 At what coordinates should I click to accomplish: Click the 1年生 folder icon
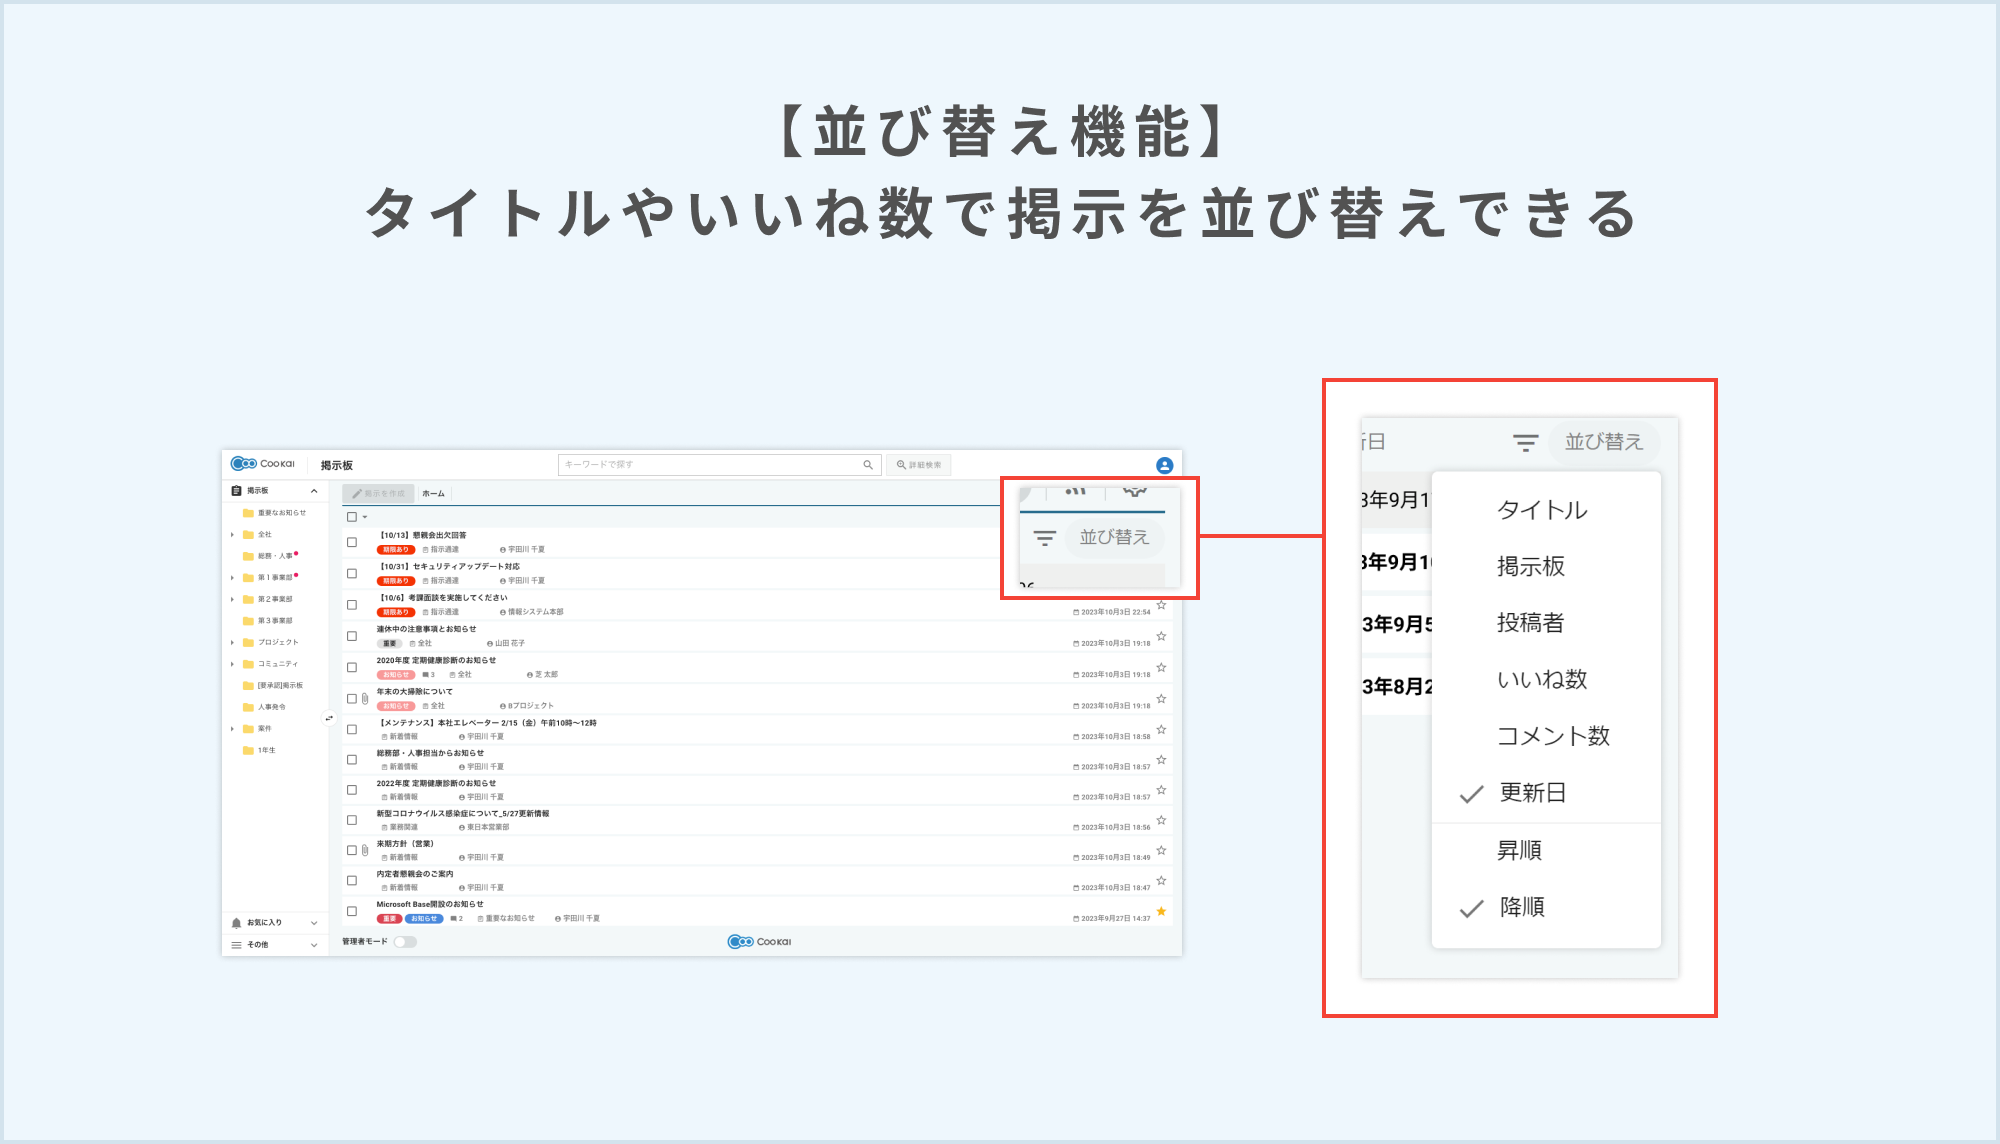click(248, 750)
